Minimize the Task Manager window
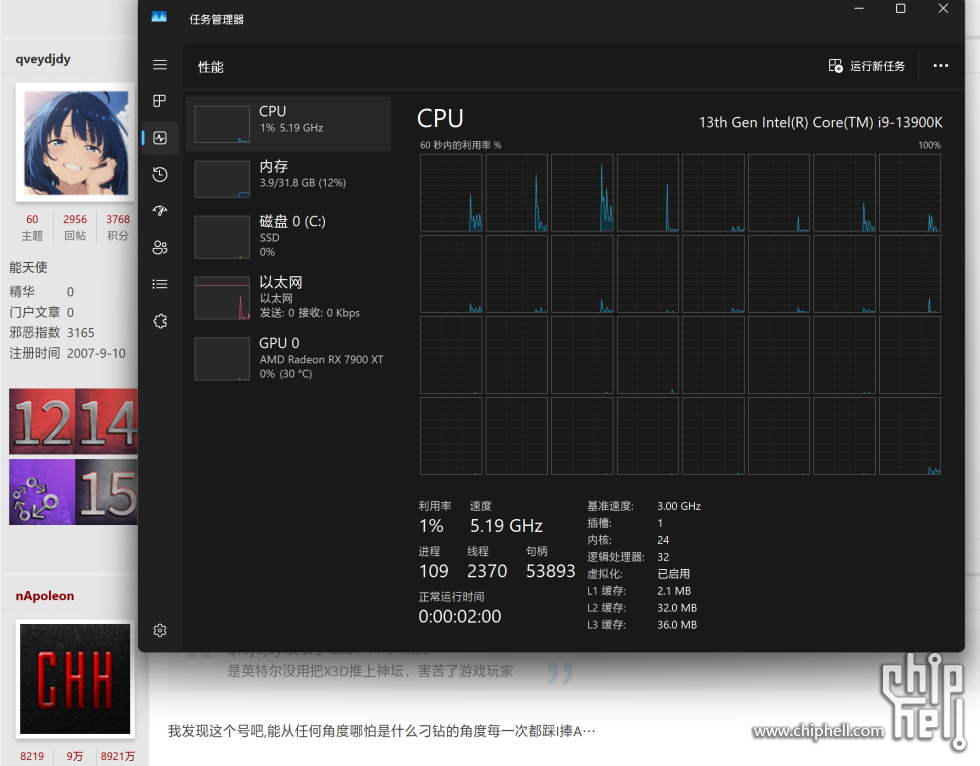The image size is (980, 766). pos(859,9)
